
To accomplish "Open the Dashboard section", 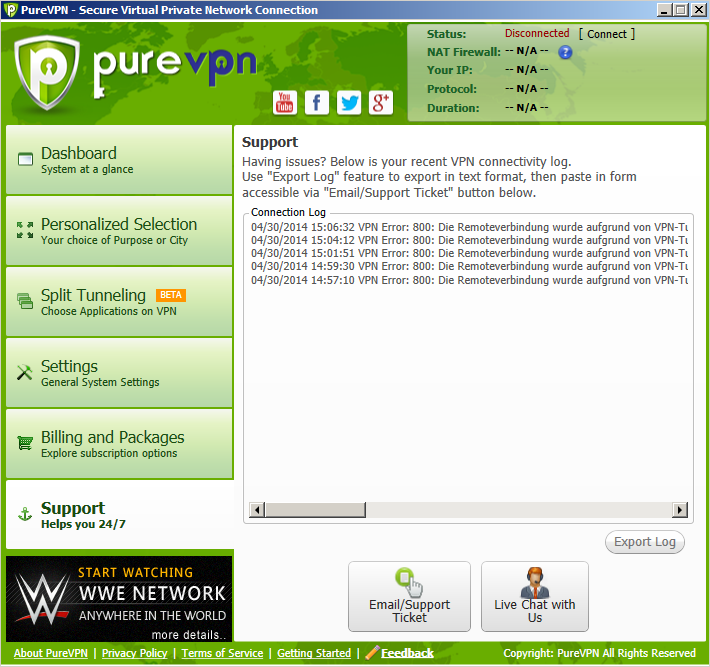I will click(x=120, y=160).
